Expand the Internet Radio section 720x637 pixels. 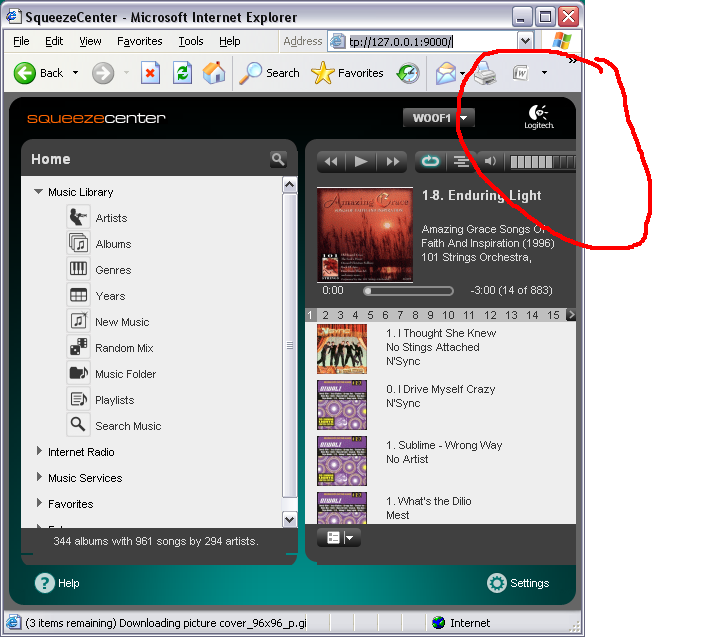pos(39,452)
